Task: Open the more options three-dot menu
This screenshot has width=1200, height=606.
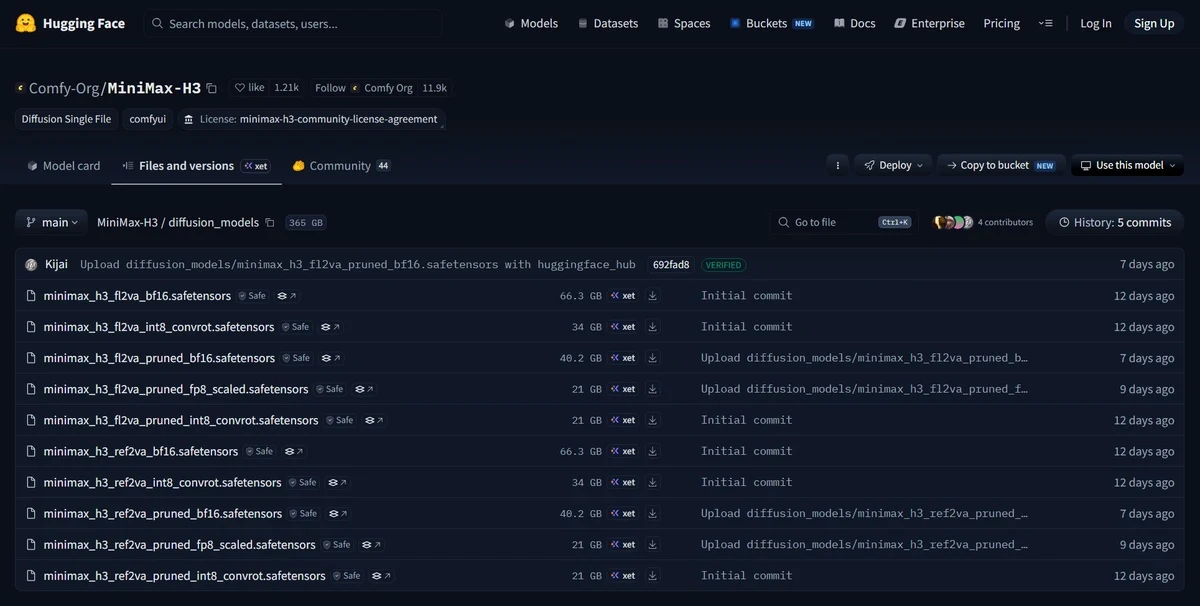Action: tap(838, 165)
